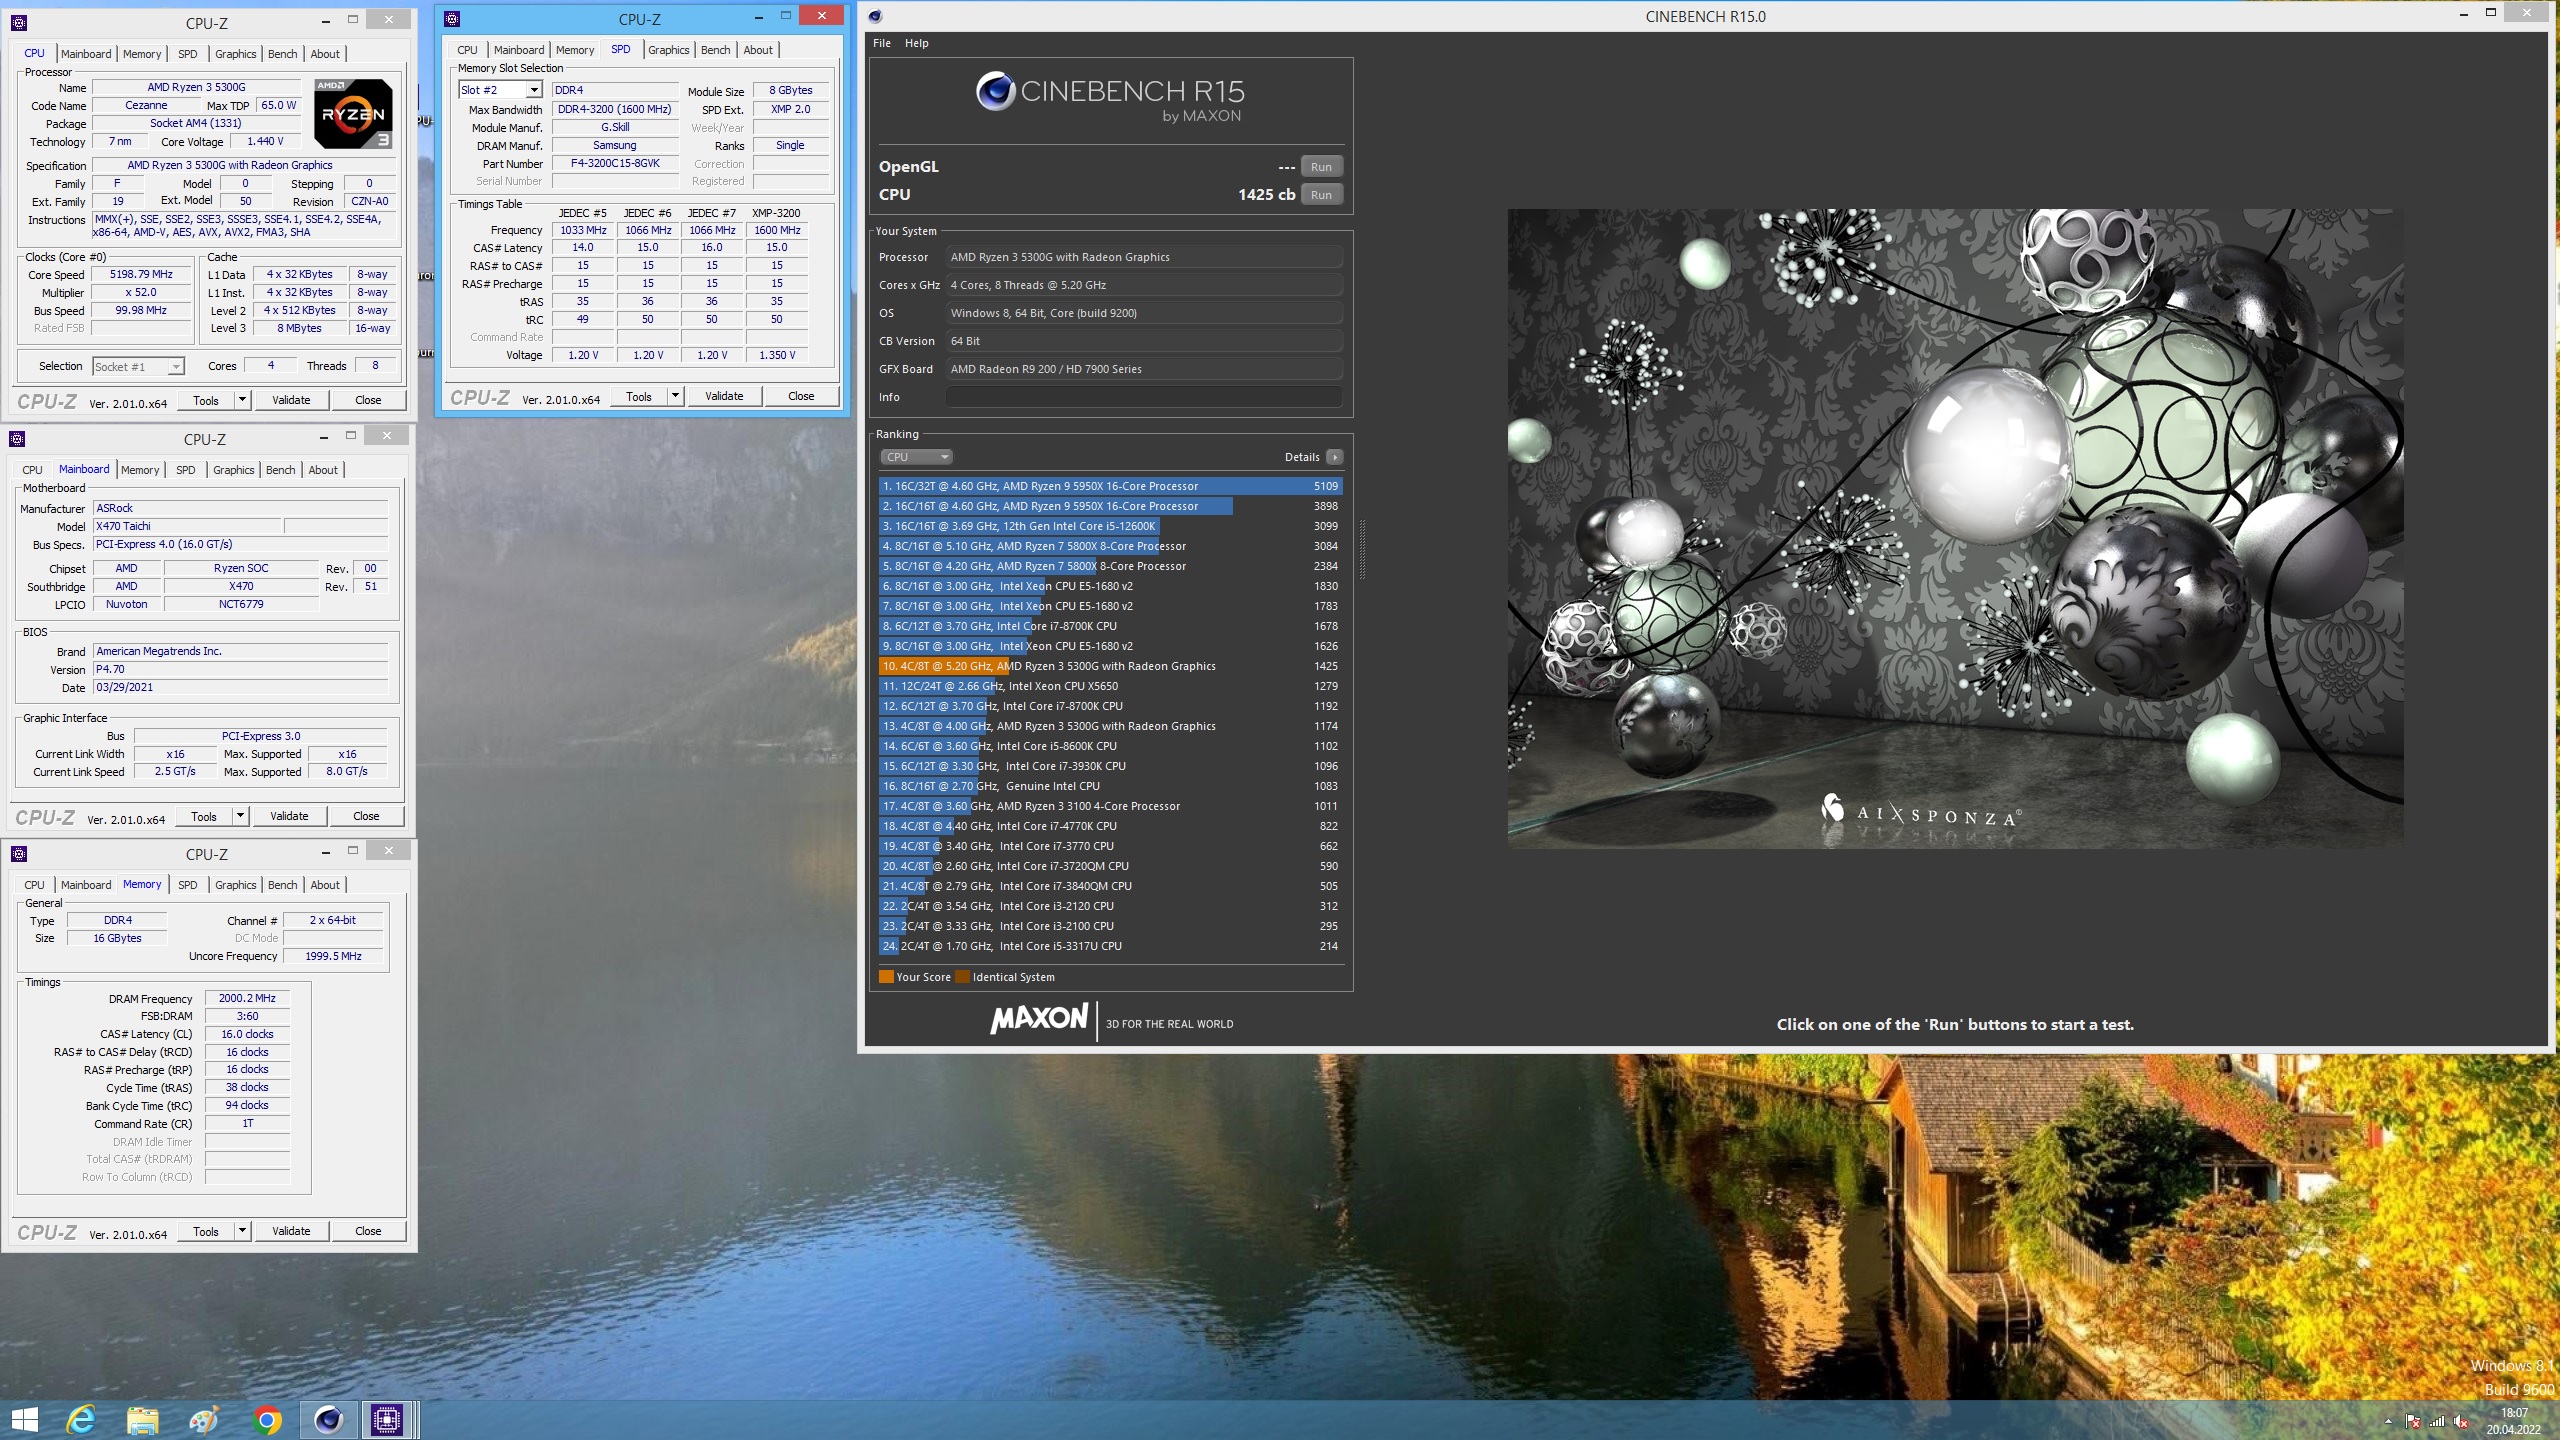Switch to Cinebench via taskbar icon
This screenshot has height=1440, width=2560.
(328, 1419)
